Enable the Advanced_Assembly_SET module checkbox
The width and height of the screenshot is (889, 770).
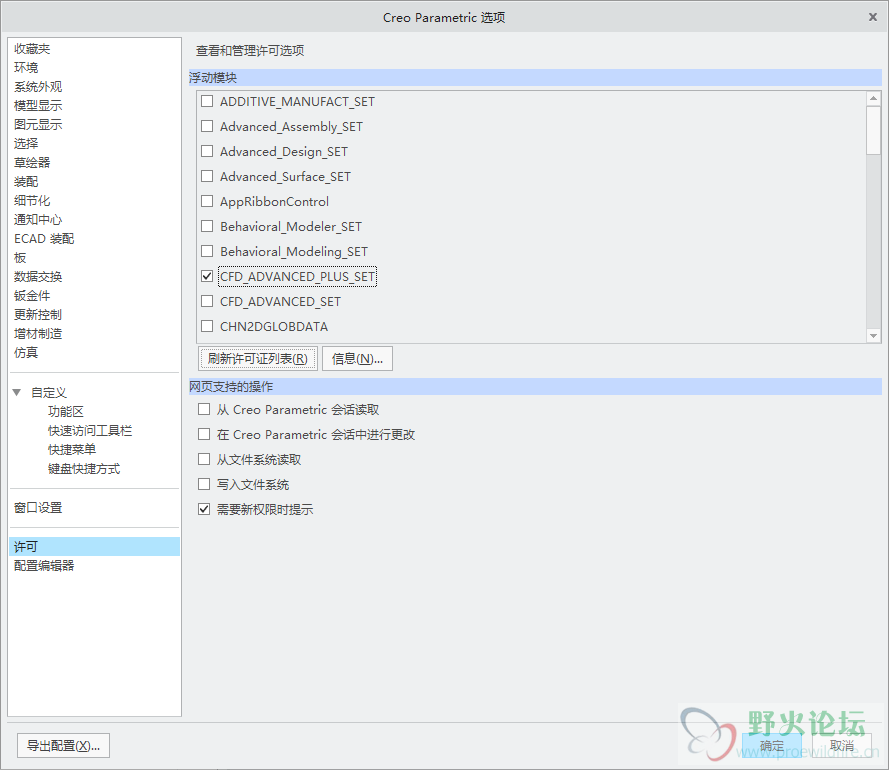pyautogui.click(x=207, y=126)
